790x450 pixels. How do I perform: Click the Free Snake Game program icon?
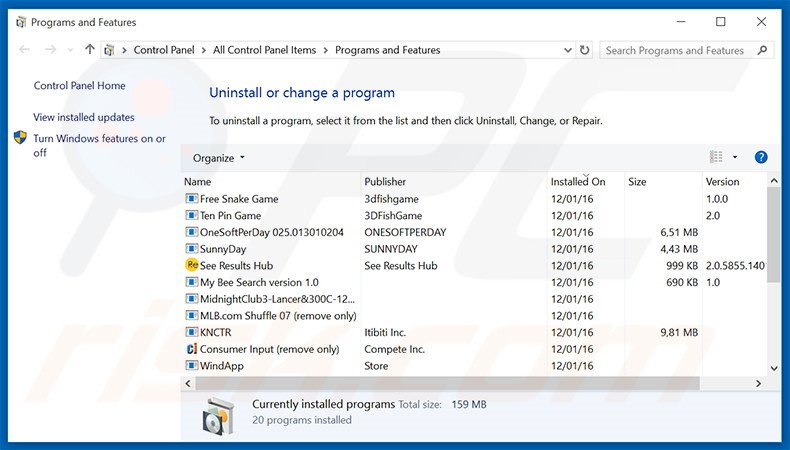[191, 199]
